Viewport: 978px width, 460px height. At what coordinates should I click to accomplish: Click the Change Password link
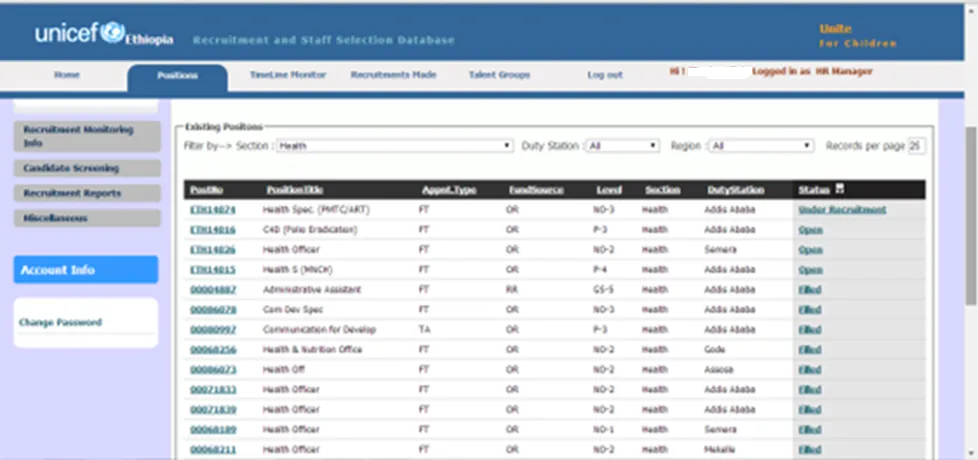pos(61,322)
